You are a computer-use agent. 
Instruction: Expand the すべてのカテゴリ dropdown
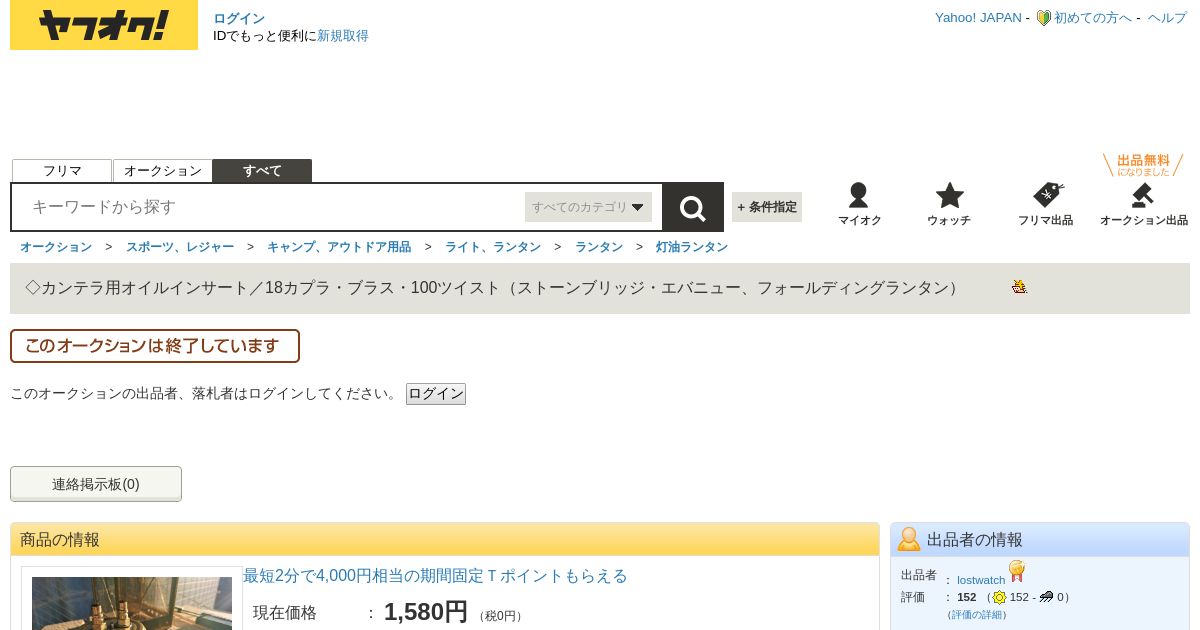click(x=588, y=207)
